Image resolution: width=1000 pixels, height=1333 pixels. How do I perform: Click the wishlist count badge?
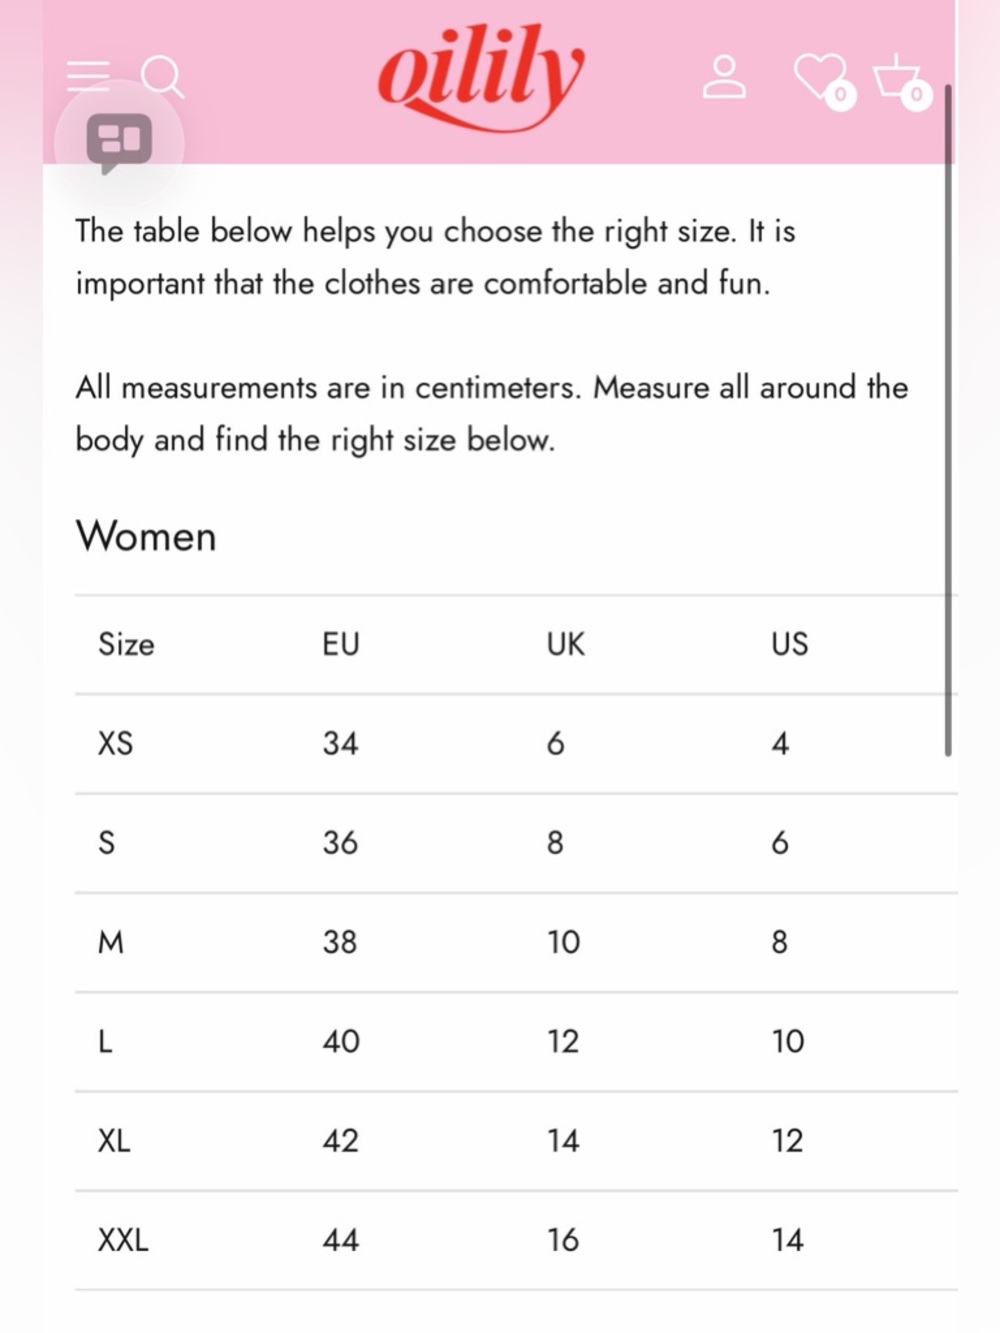(841, 95)
